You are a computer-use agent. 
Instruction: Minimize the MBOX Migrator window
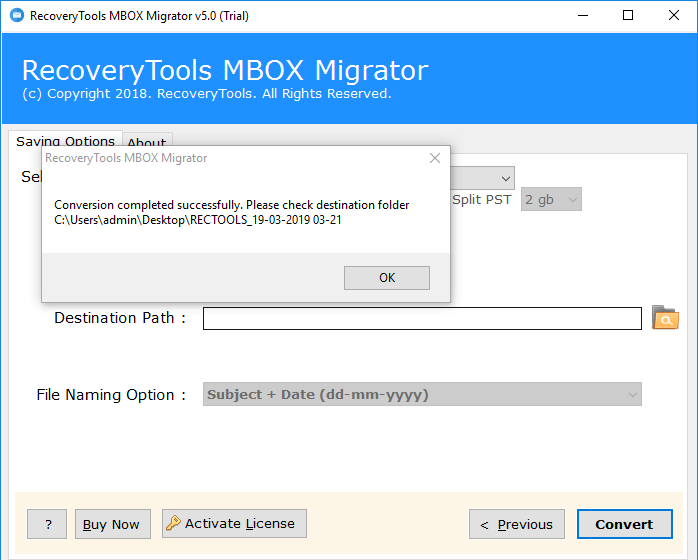coord(583,16)
